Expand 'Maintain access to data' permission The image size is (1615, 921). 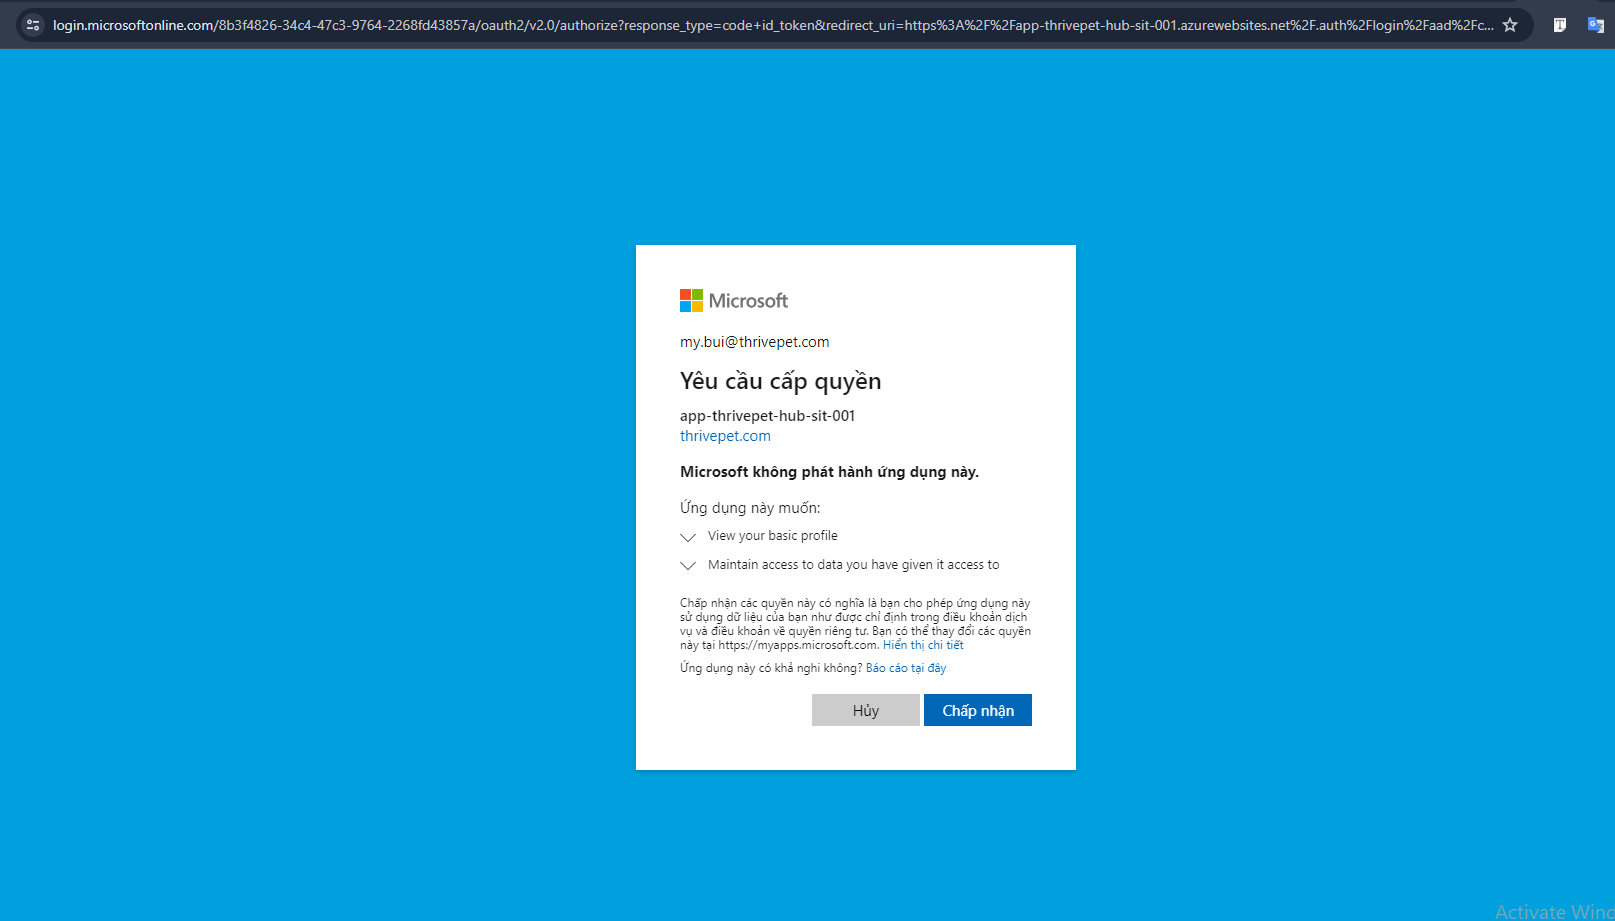[688, 566]
